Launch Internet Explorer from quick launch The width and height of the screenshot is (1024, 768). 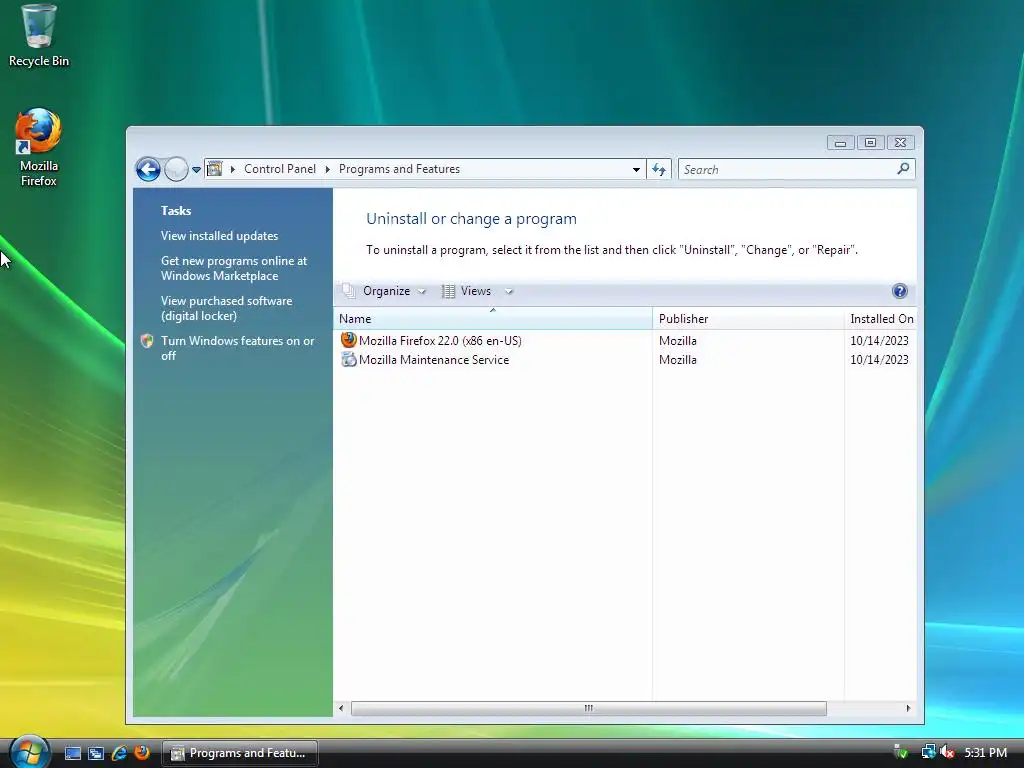(x=119, y=753)
